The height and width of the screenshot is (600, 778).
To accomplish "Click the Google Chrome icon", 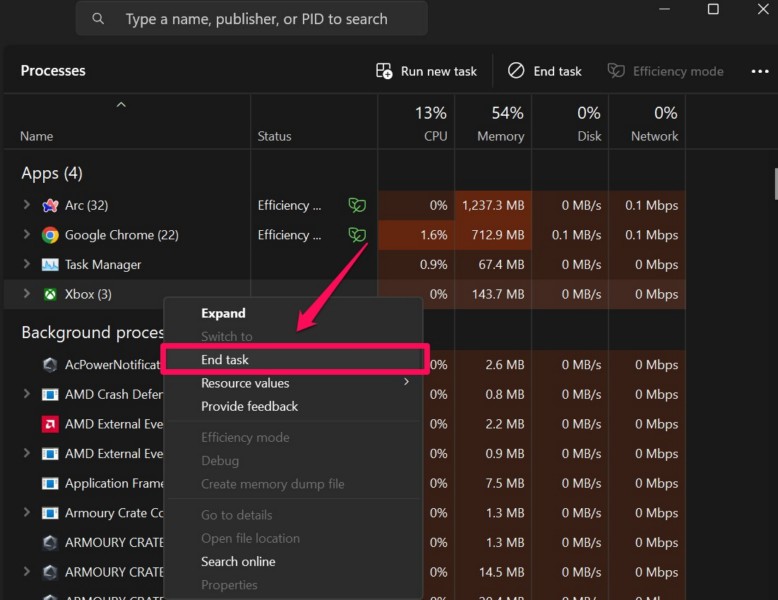I will pyautogui.click(x=50, y=236).
